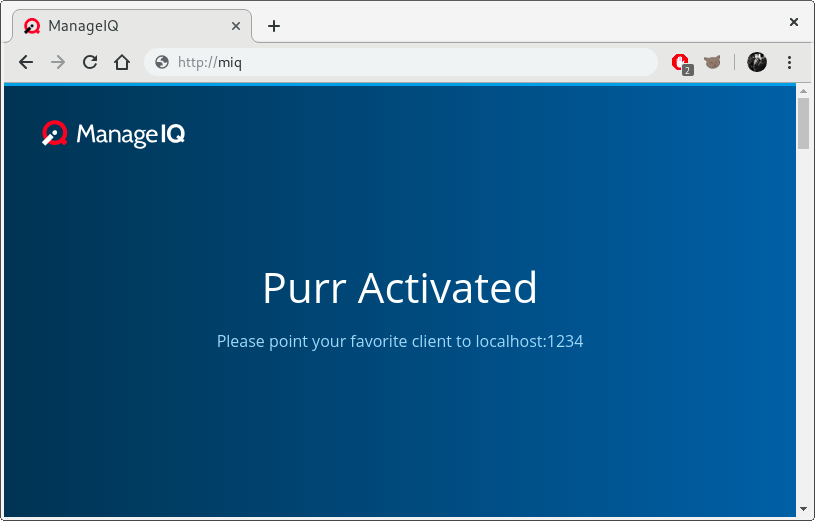Close the ManageIQ tab
This screenshot has height=521, width=815.
(236, 26)
